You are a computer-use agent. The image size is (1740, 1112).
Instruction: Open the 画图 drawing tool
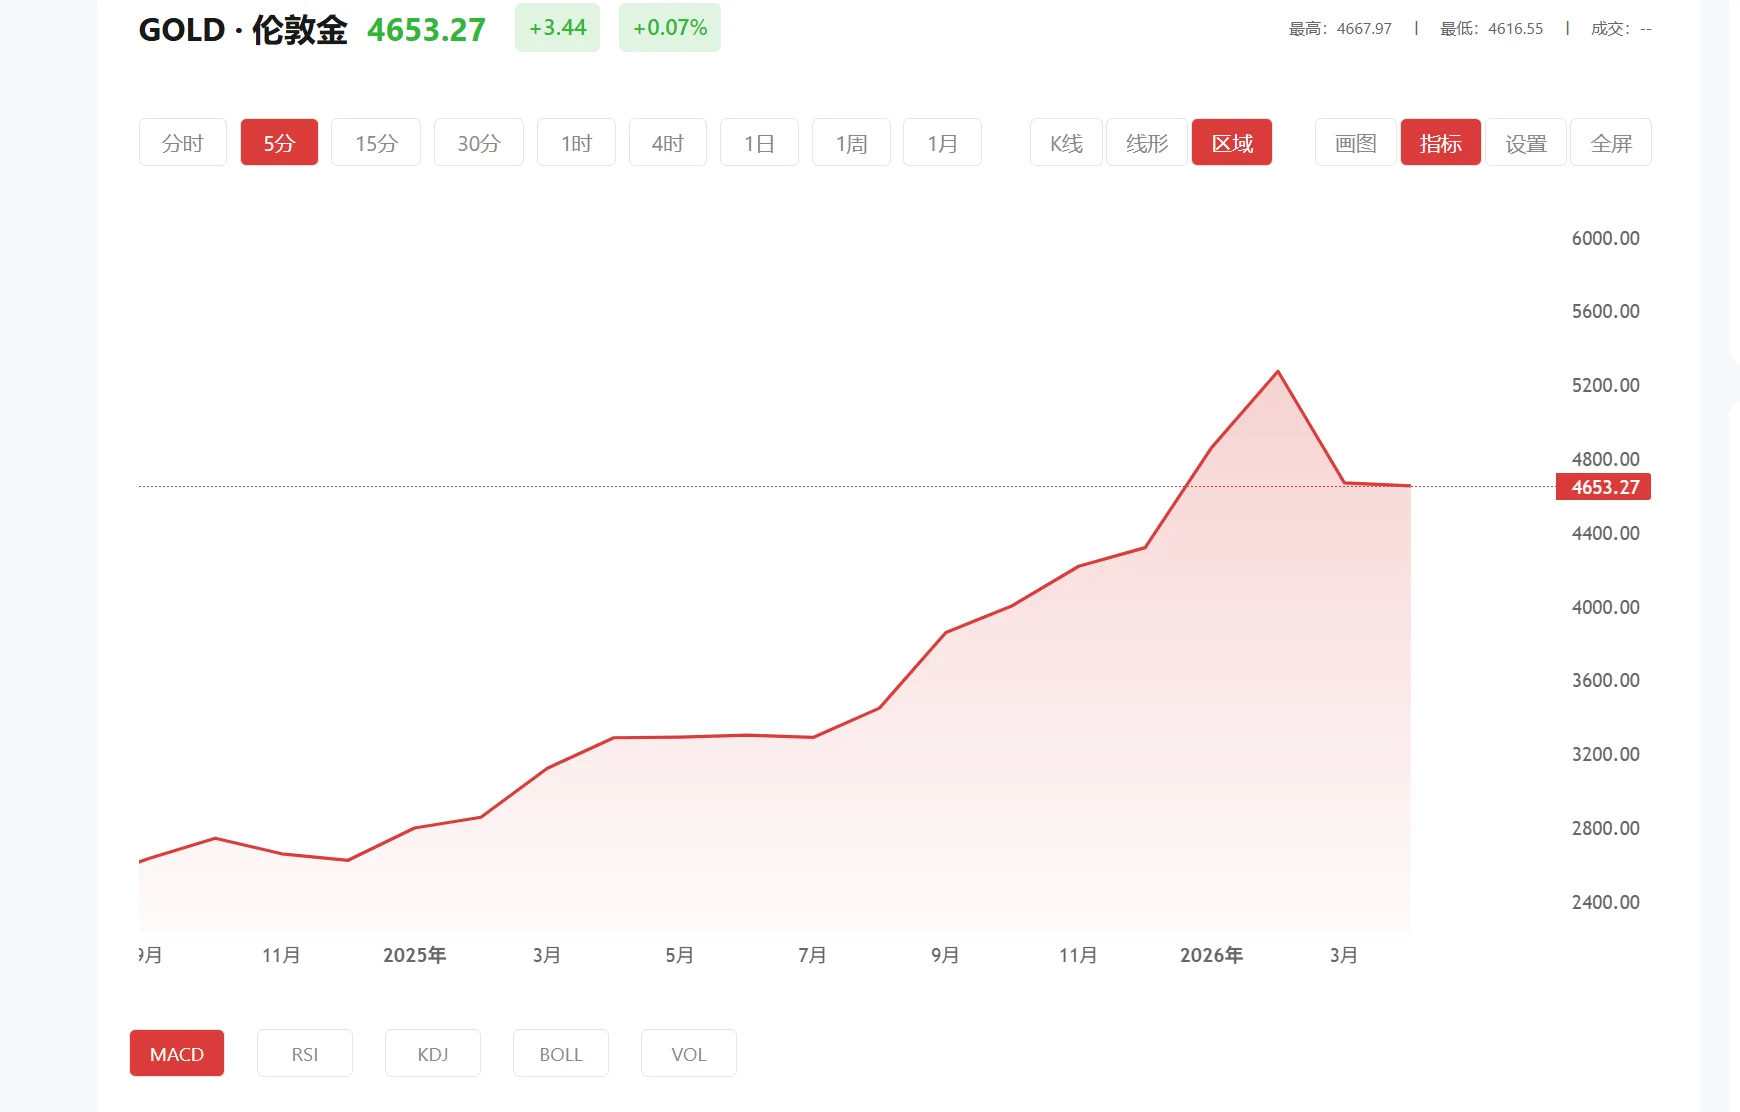1355,142
